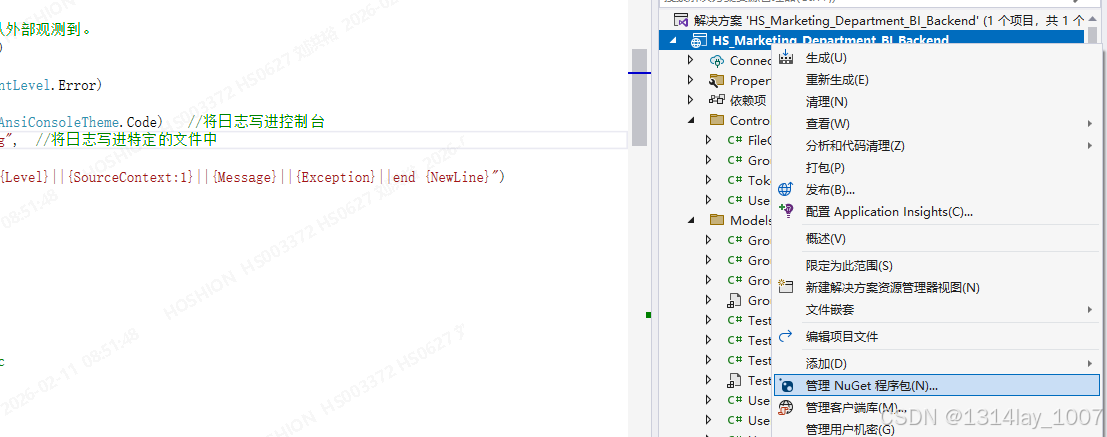Collapse the HS_Marketing_Department_BI_Backend project node
1107x437 pixels.
(674, 41)
